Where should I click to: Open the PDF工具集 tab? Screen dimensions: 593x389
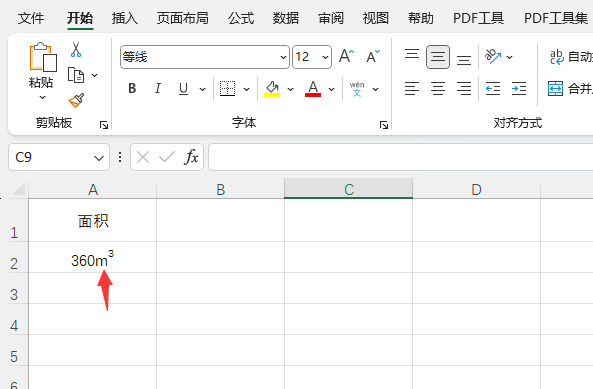pyautogui.click(x=556, y=18)
